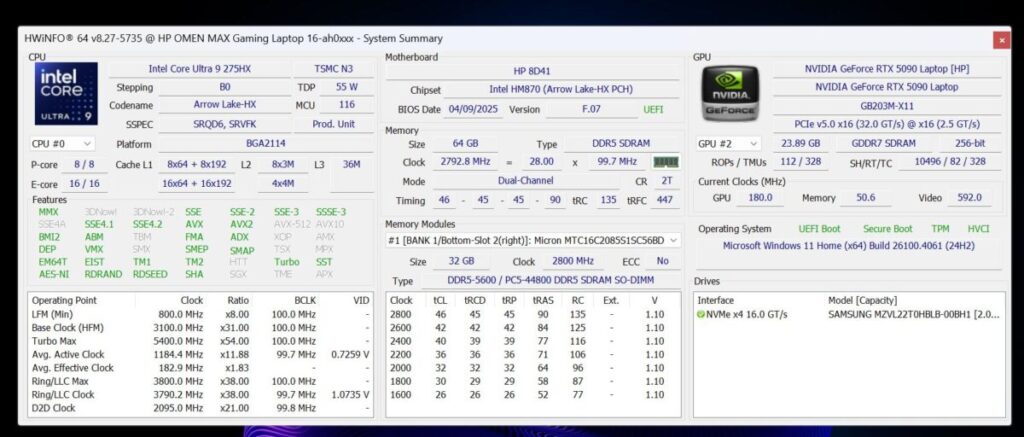Select the 2600 clock timing row
The height and width of the screenshot is (437, 1024).
532,327
